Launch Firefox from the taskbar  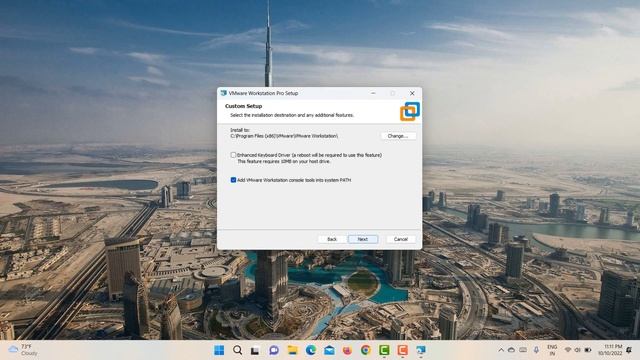pyautogui.click(x=347, y=350)
